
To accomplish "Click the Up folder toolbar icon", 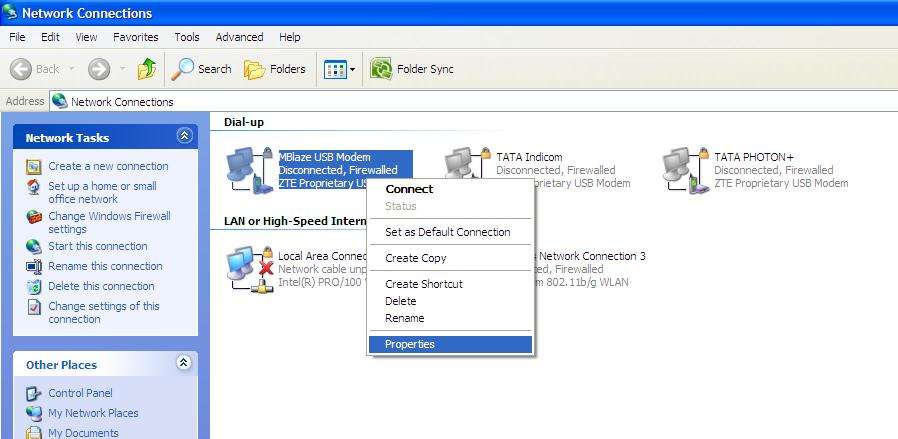I will click(x=147, y=69).
